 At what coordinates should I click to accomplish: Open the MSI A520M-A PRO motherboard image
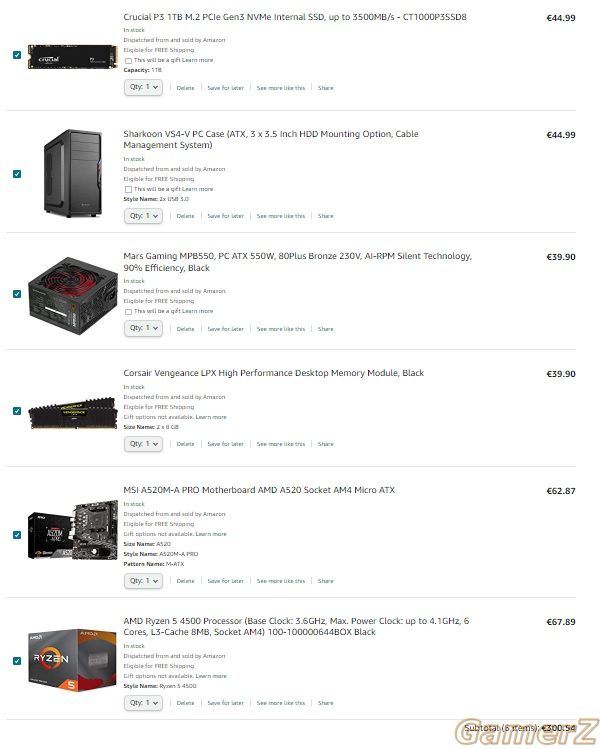[73, 530]
